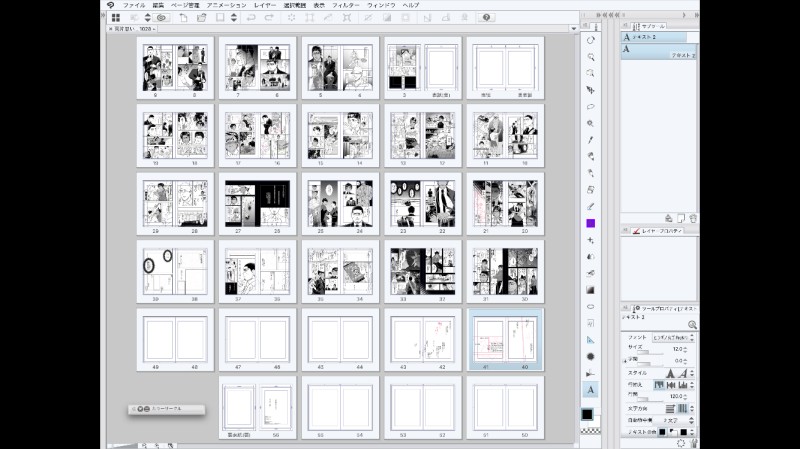
Task: Open the canvas tab list dropdown arrow
Action: point(574,29)
